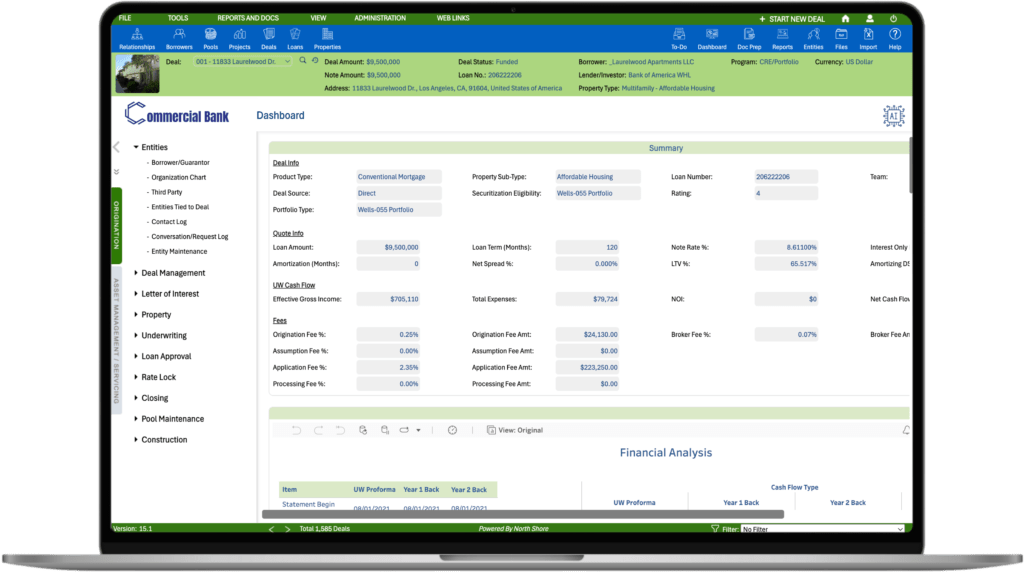Open the Deal selector dropdown

[288, 62]
